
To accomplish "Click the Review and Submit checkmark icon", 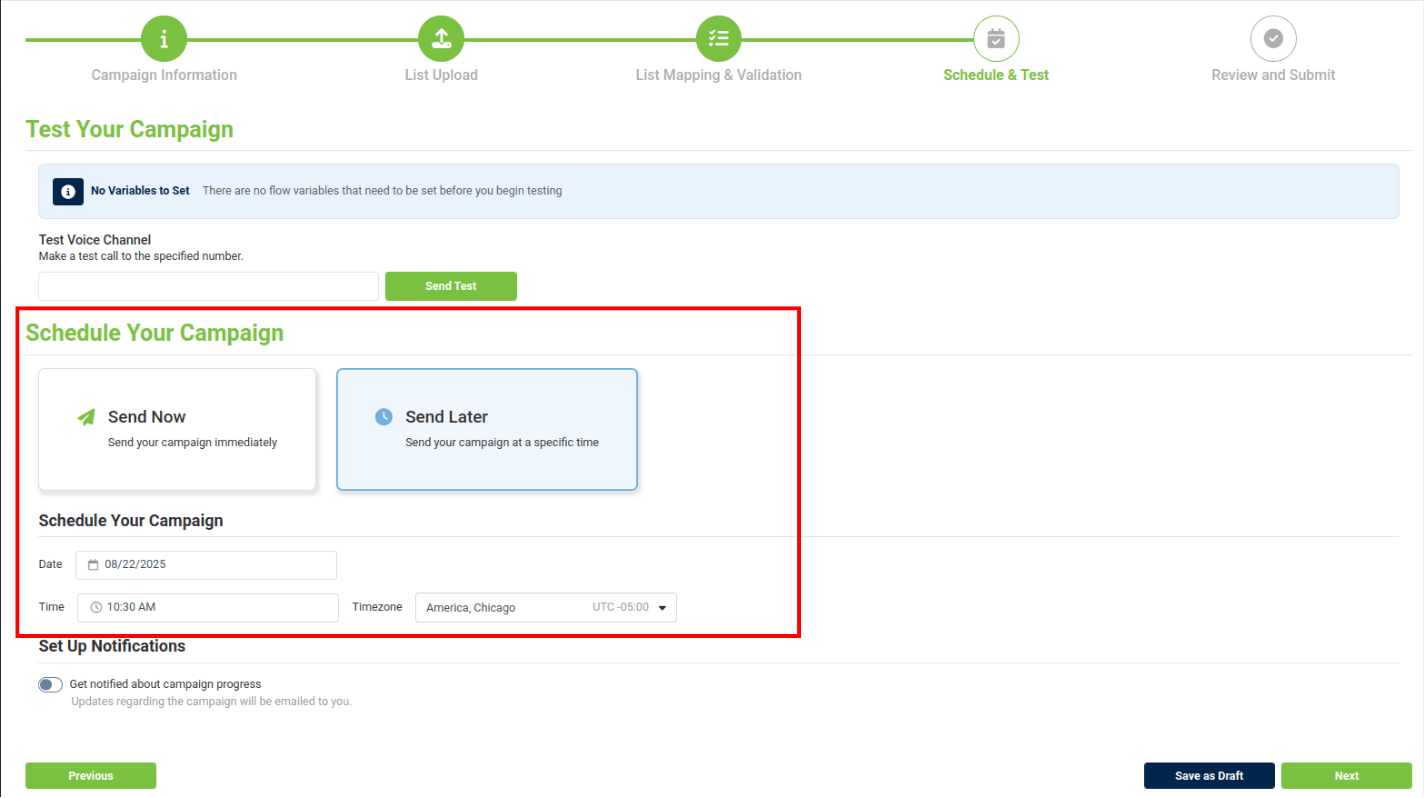I will pos(1273,39).
